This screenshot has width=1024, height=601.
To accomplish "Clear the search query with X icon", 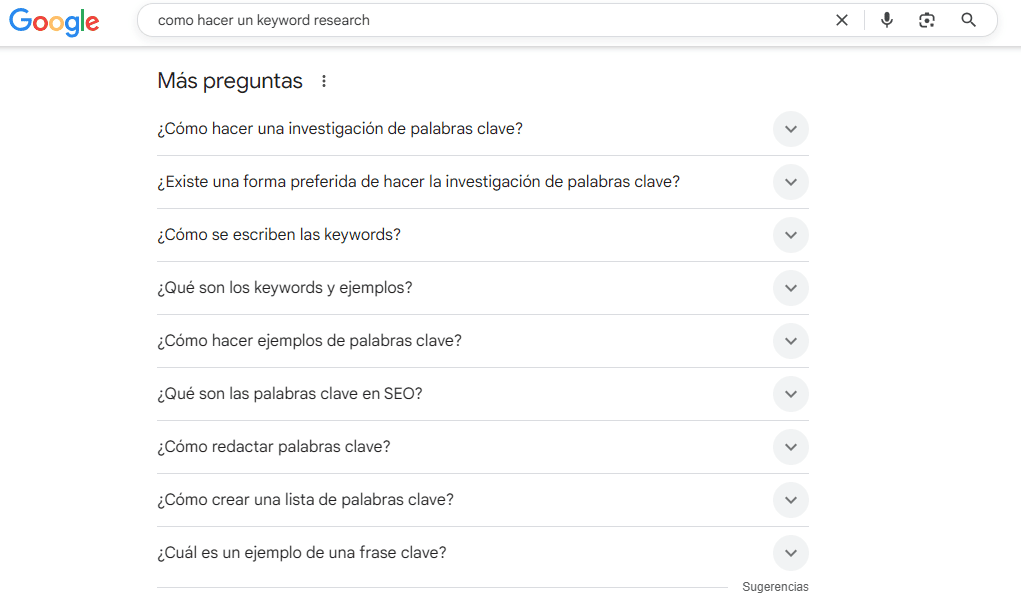I will click(x=842, y=20).
